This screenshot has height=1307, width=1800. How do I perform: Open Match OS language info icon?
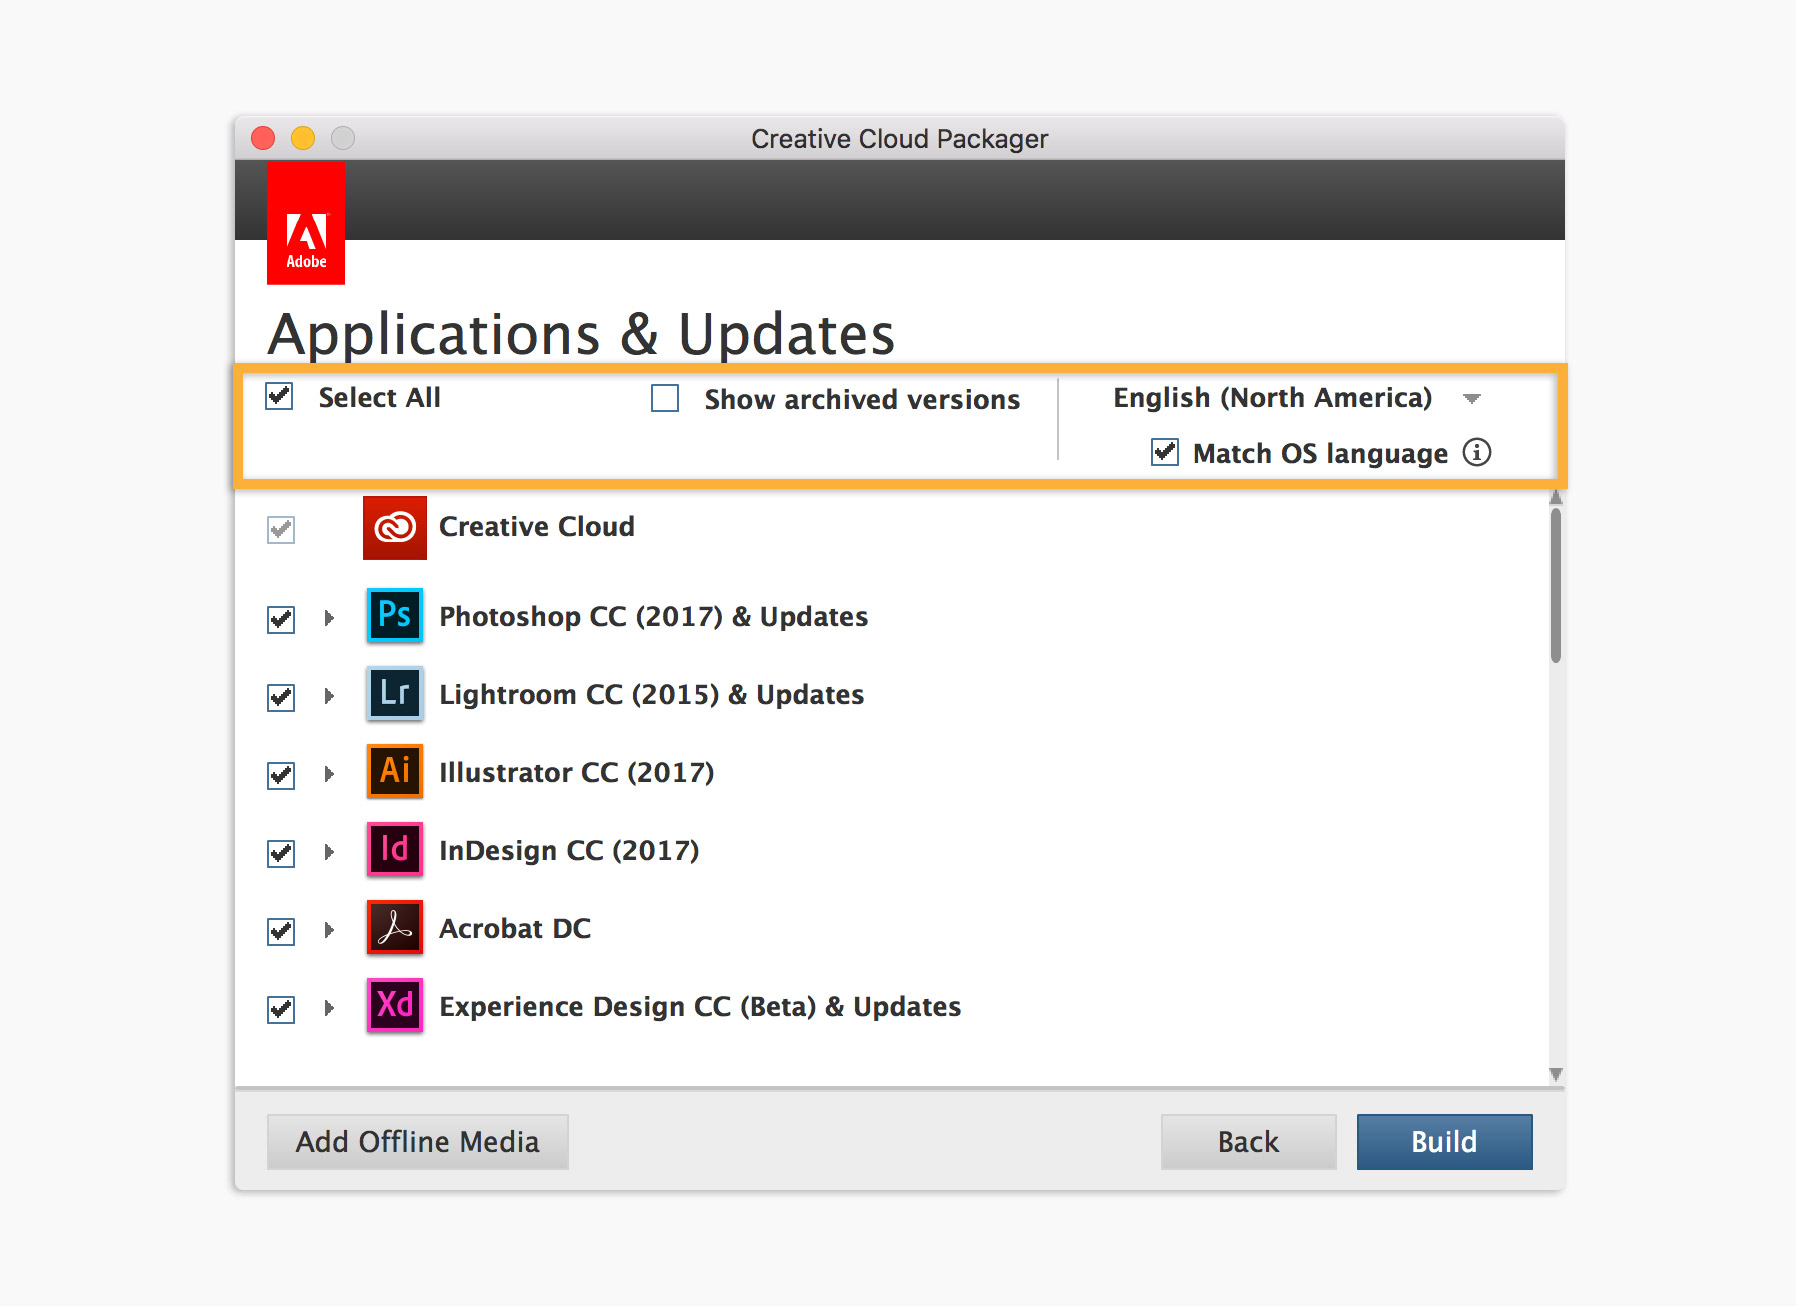(1477, 453)
